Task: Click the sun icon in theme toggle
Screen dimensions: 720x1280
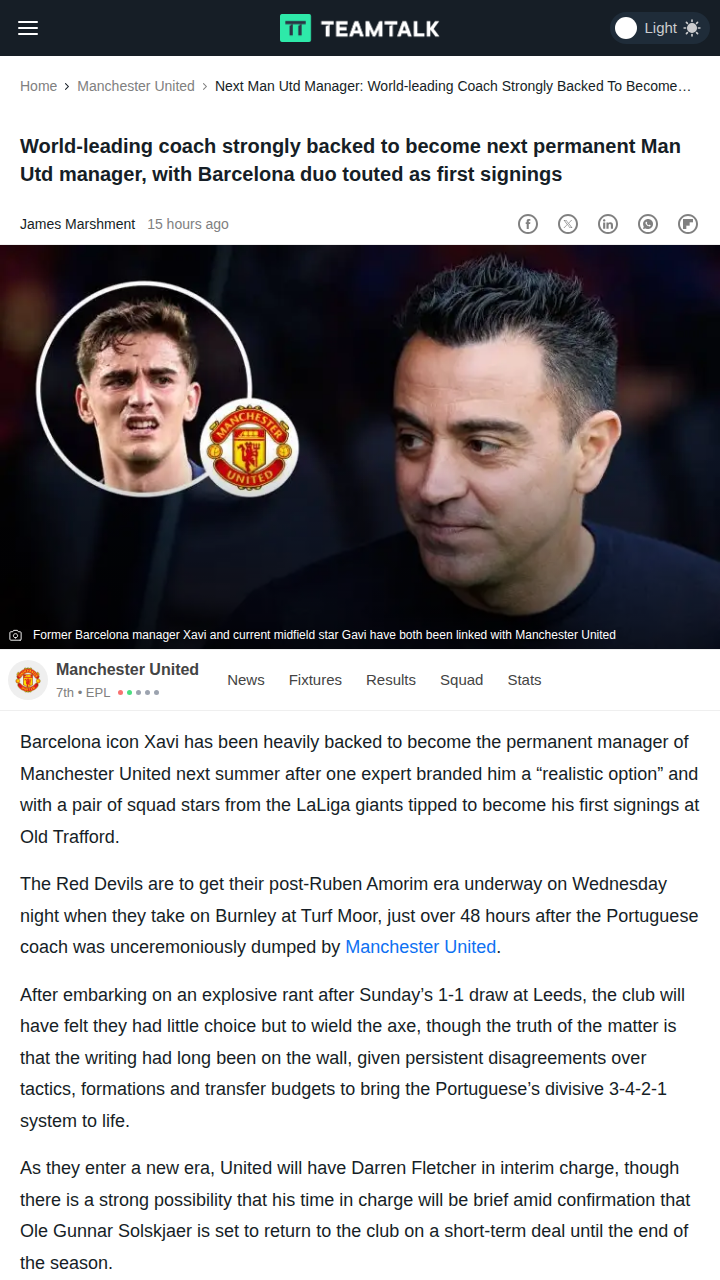Action: 692,28
